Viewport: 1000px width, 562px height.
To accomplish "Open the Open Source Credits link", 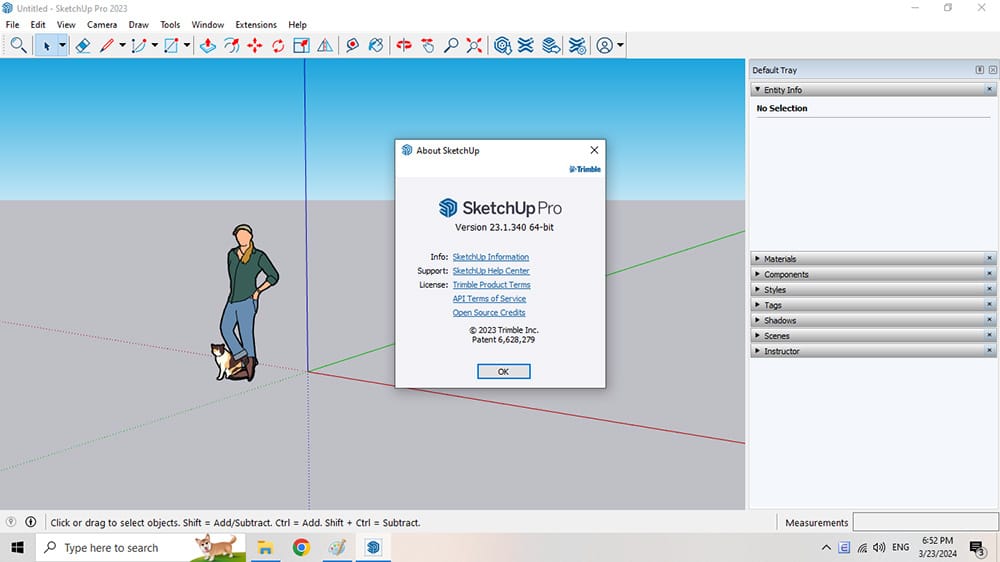I will coord(489,313).
